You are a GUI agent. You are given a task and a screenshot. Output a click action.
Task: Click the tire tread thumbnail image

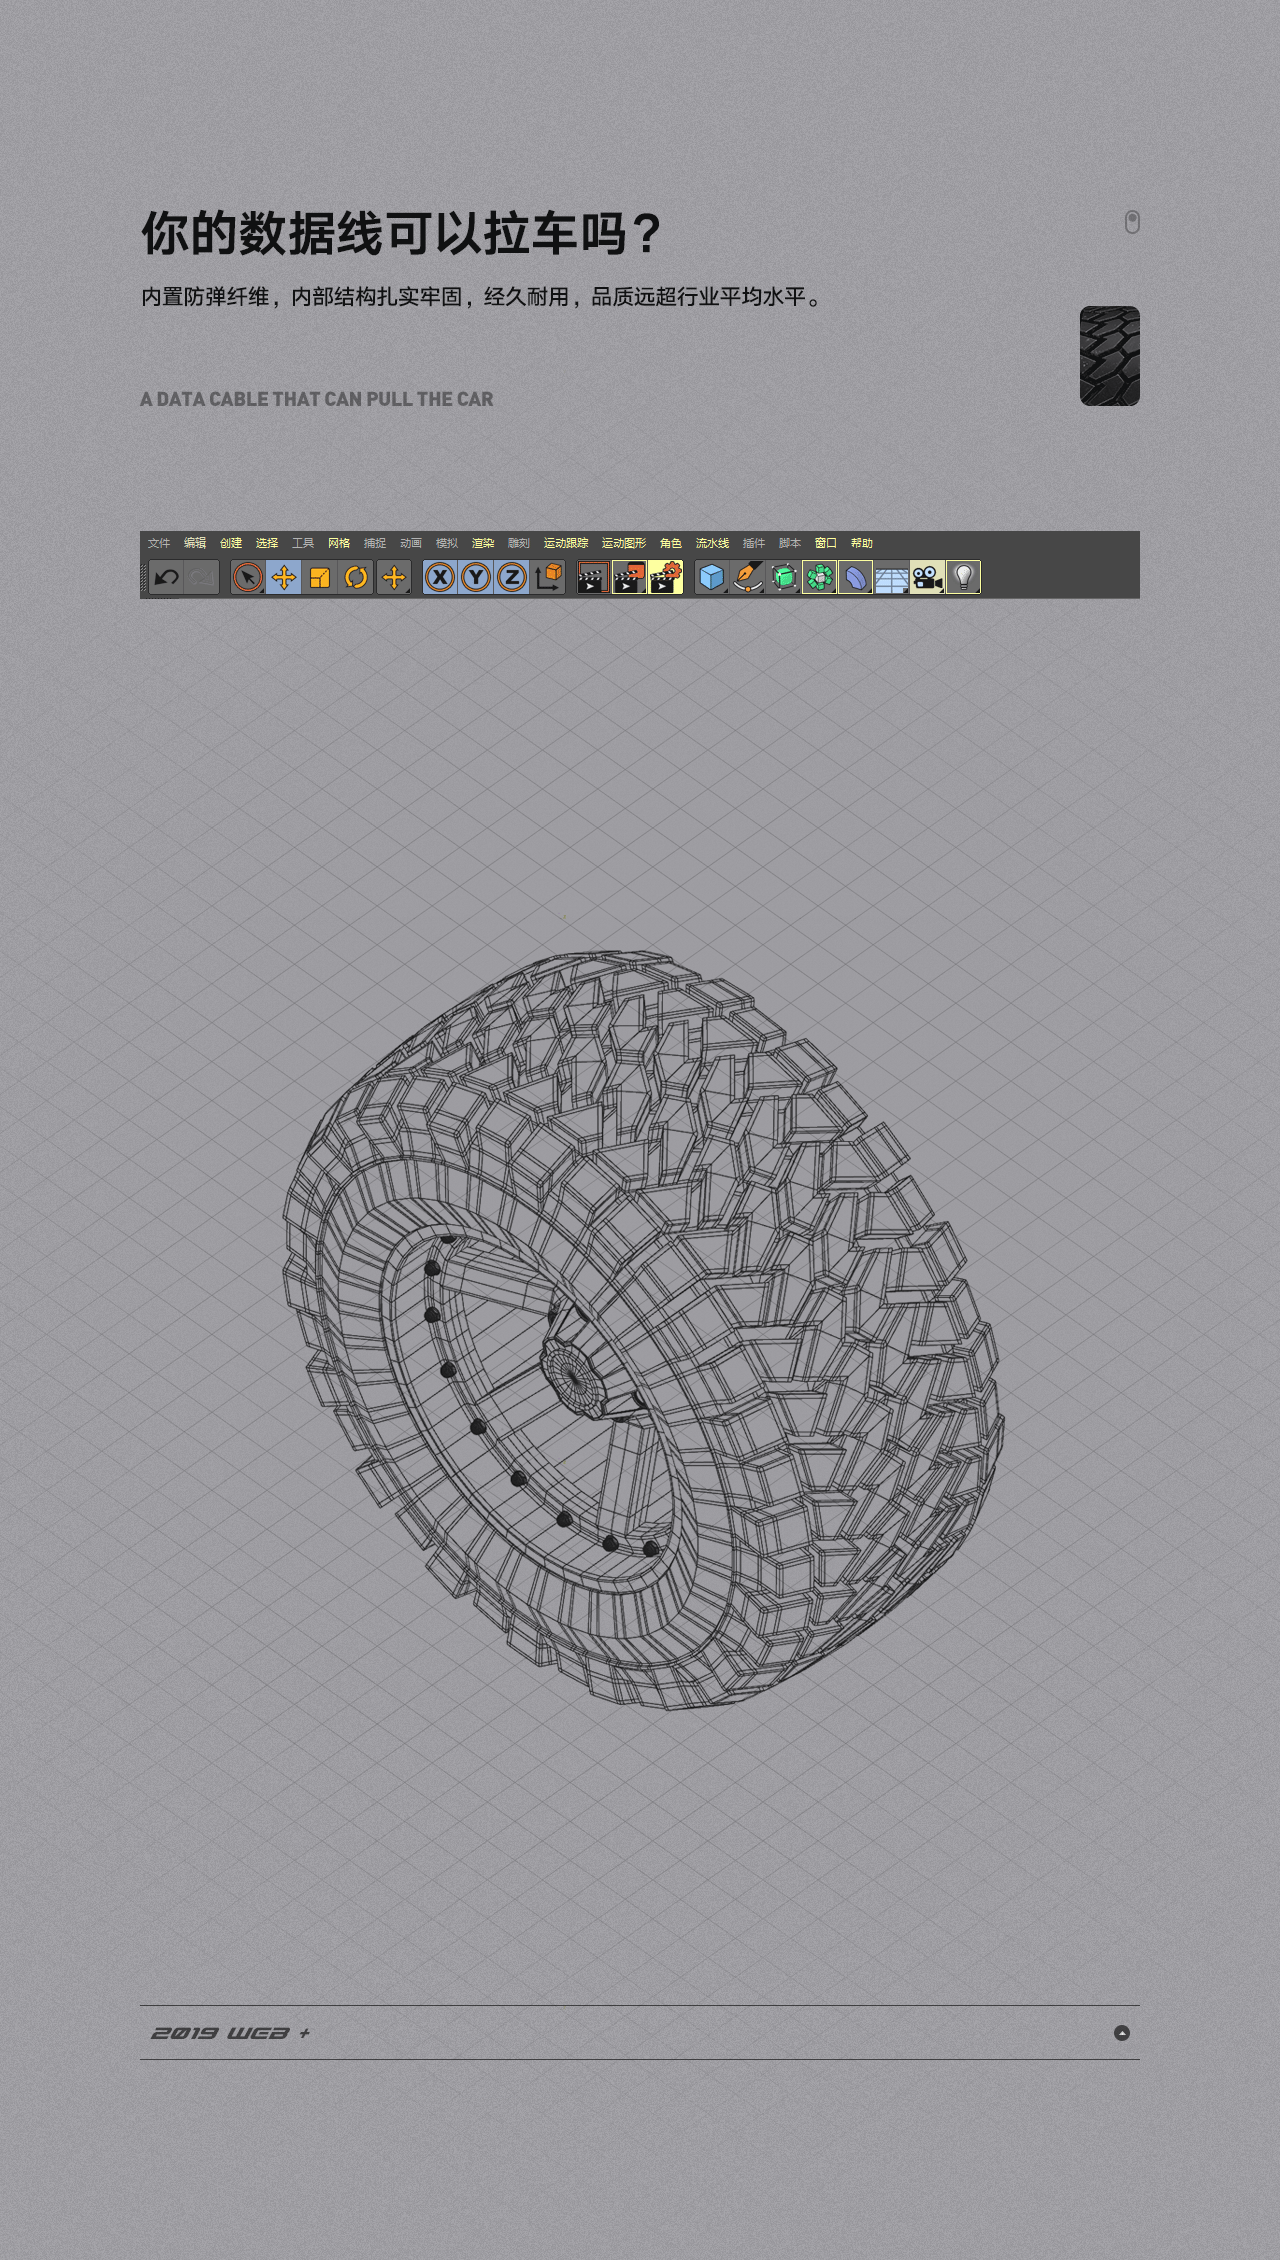point(1110,356)
